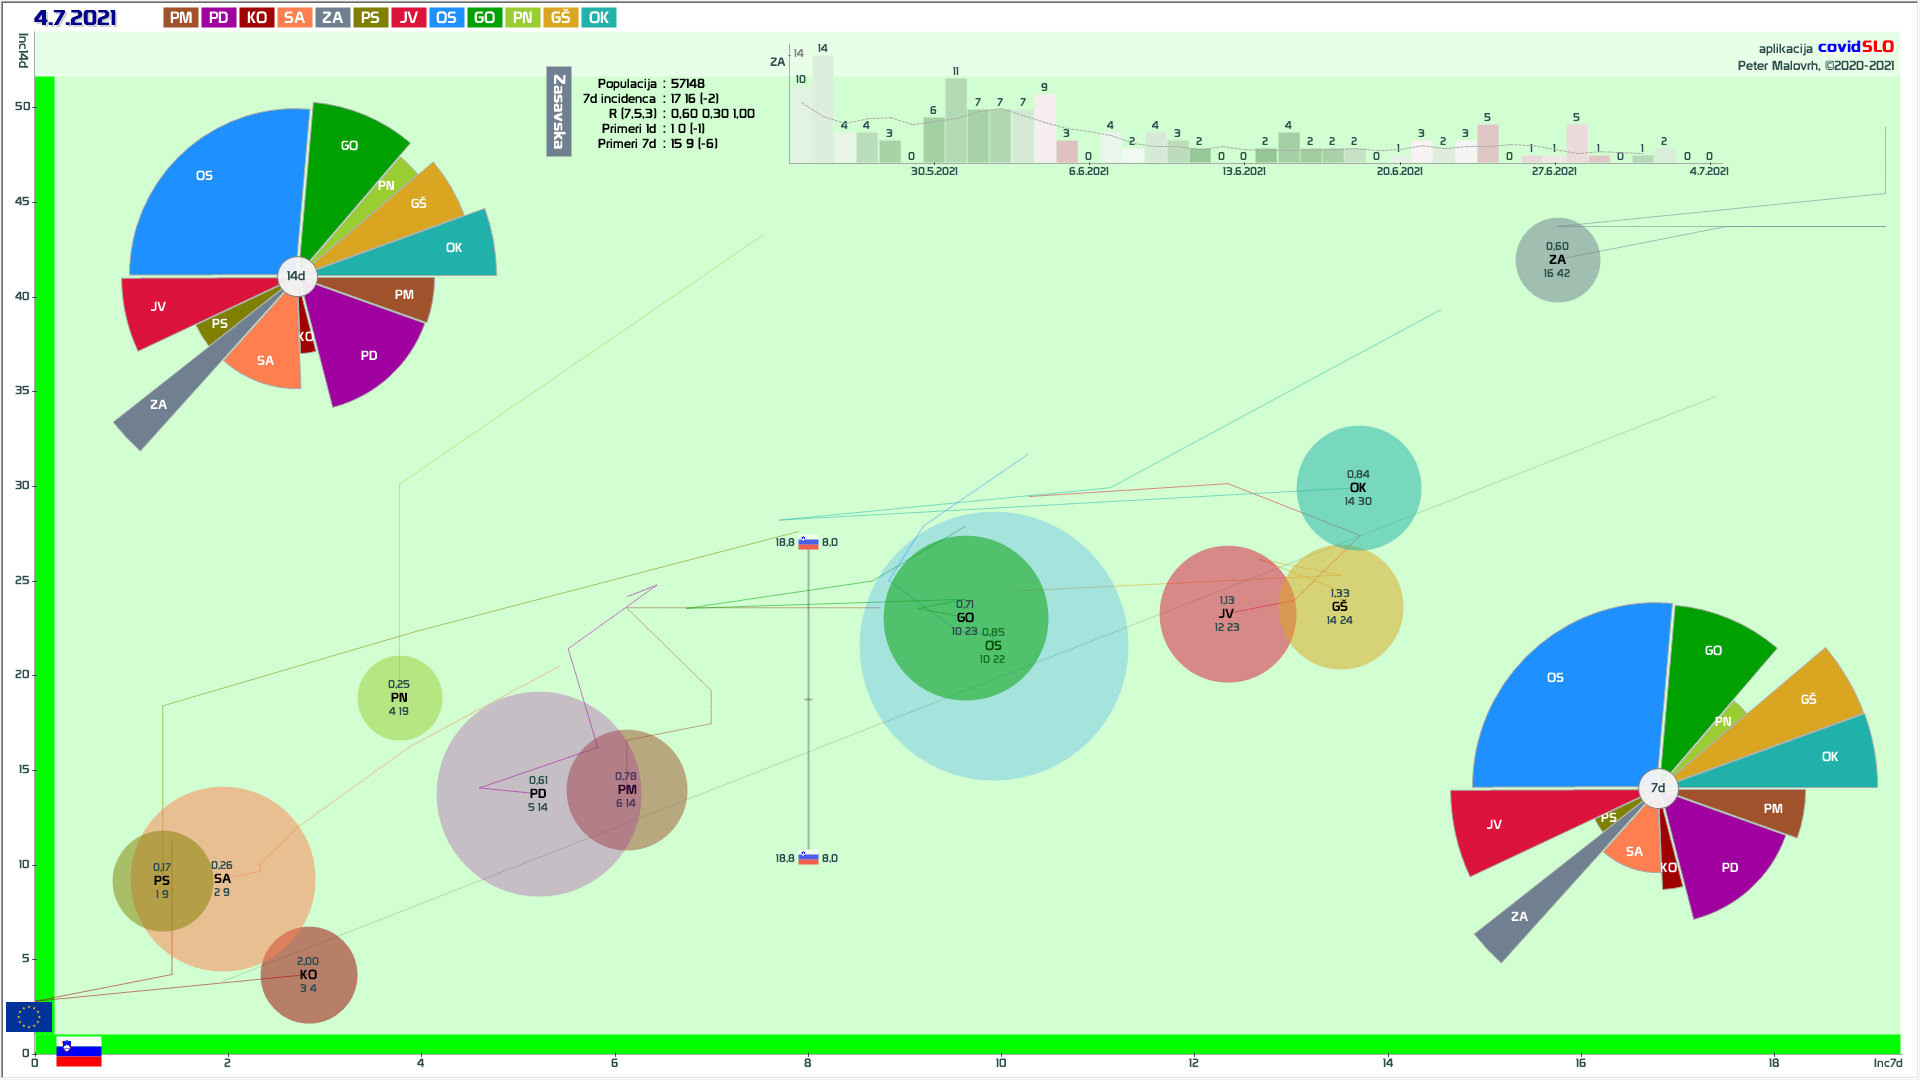
Task: Open the covidSLO application link
Action: pos(1855,46)
